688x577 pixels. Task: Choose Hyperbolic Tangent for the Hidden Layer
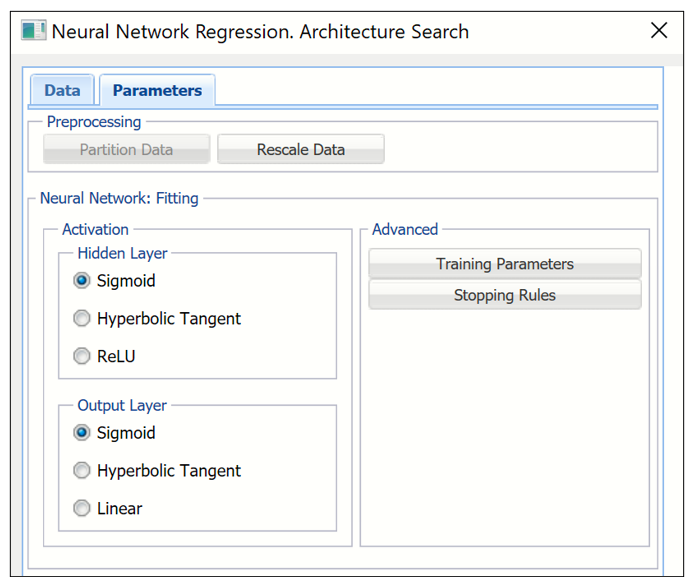point(82,319)
